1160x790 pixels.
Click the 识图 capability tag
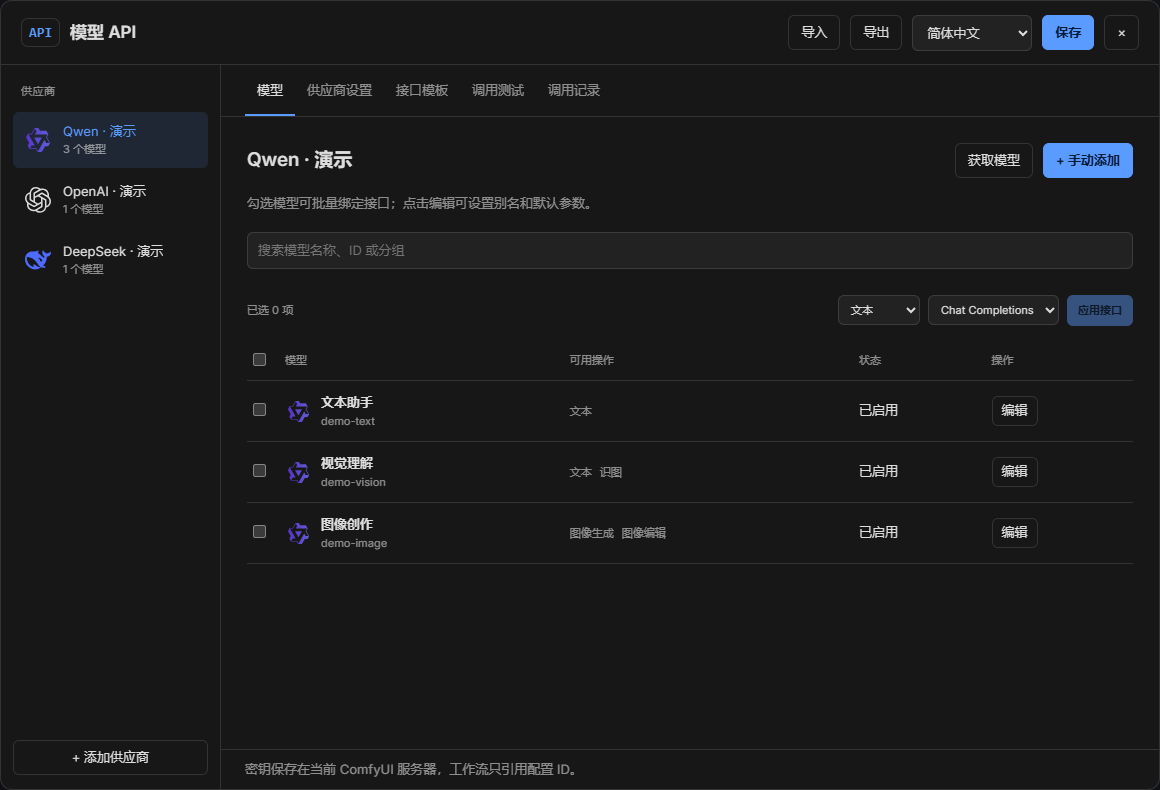(x=610, y=473)
